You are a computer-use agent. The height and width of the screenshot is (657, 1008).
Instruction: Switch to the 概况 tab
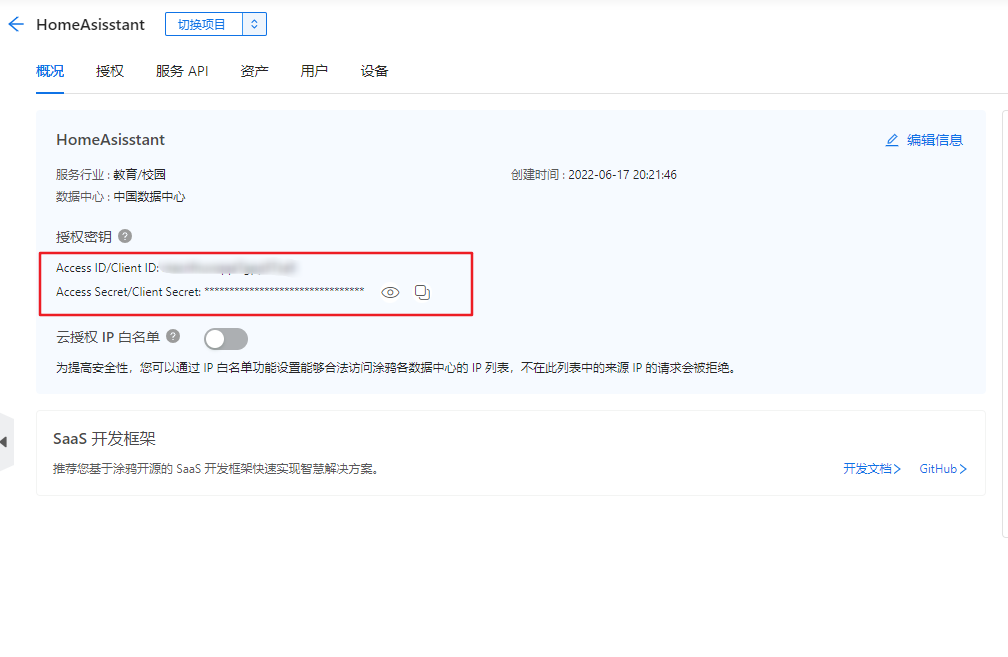(x=50, y=71)
